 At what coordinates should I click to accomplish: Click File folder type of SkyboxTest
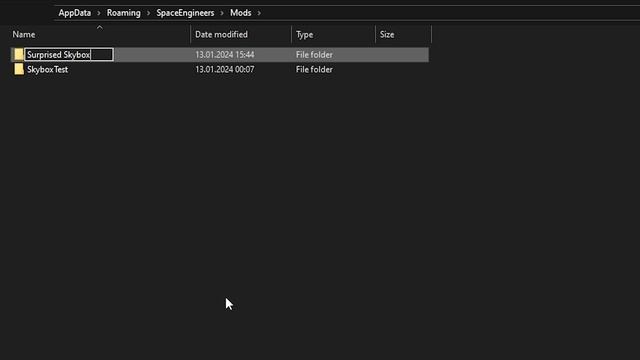click(x=314, y=69)
